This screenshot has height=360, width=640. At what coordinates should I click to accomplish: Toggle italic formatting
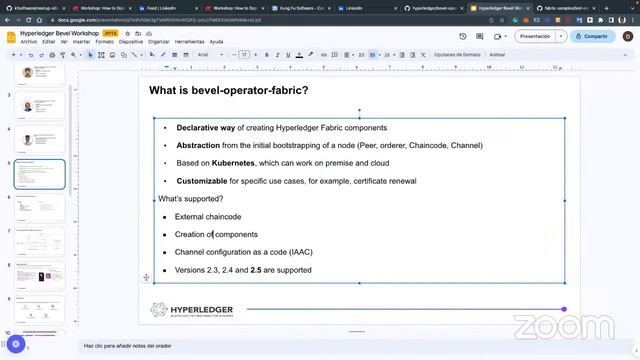(277, 55)
